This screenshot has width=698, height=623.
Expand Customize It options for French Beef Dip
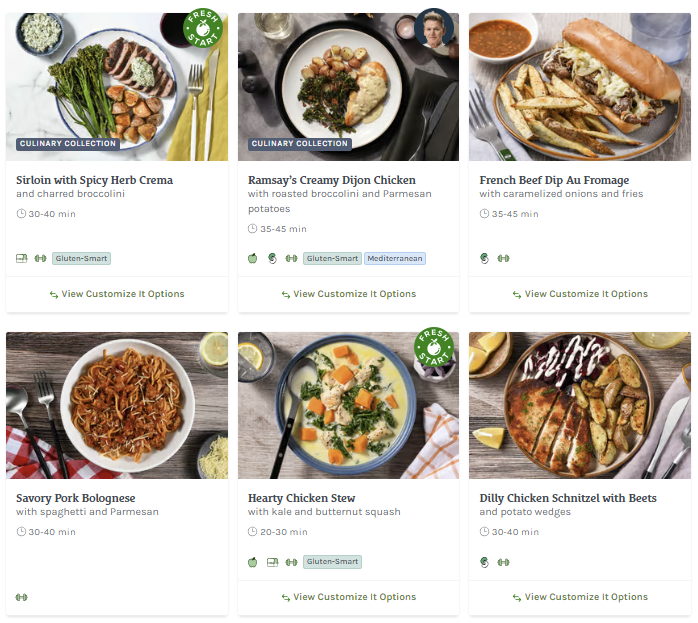[x=580, y=294]
